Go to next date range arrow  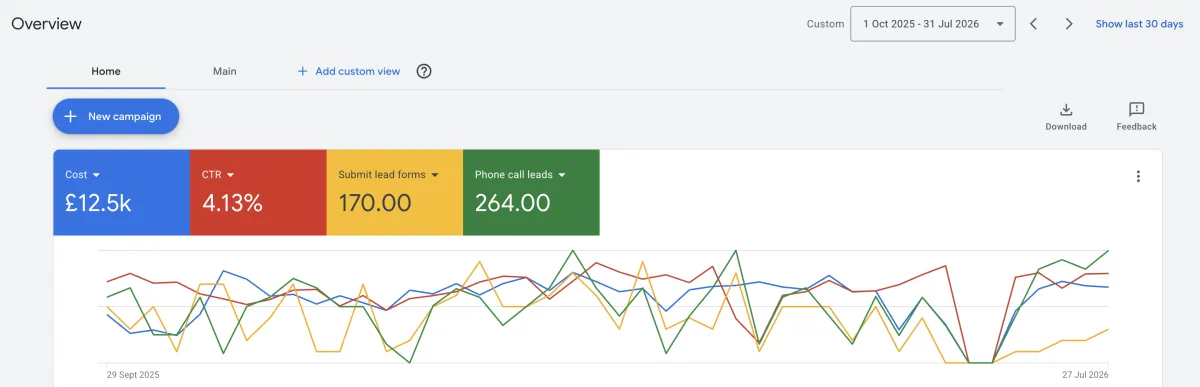(x=1069, y=24)
